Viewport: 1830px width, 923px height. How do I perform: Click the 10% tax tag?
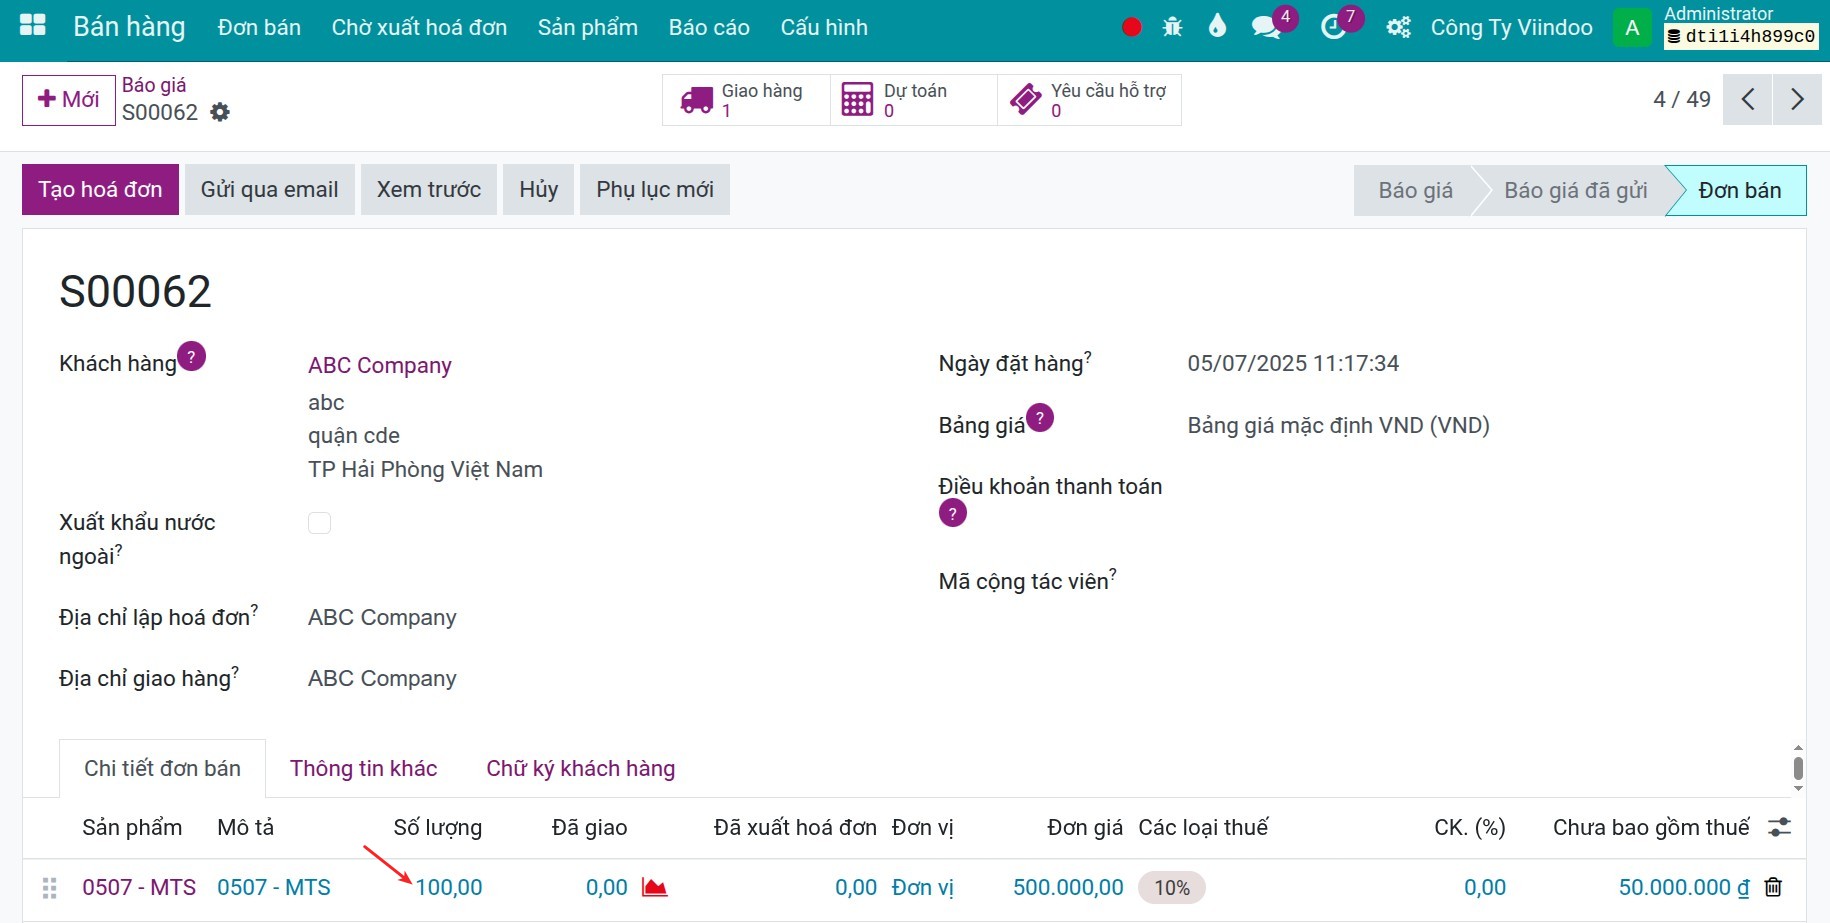coord(1172,888)
